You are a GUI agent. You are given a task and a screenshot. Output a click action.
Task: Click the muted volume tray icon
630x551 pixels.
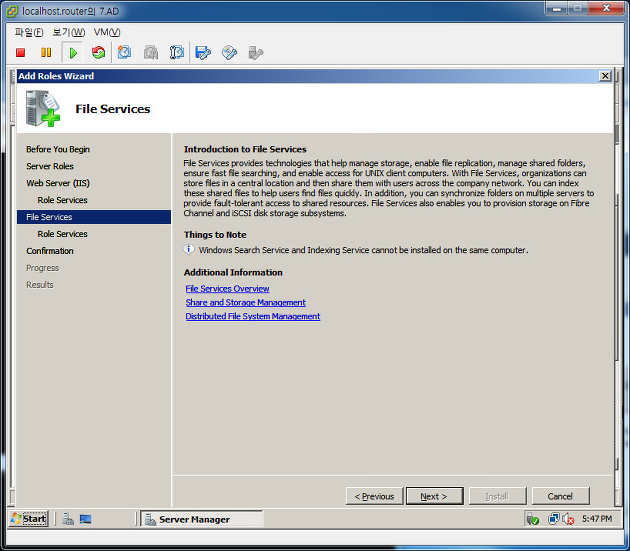tap(568, 519)
